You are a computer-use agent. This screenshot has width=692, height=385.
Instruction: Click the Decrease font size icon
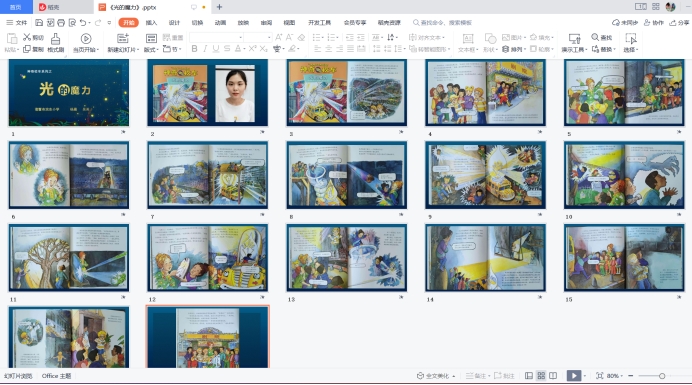[290, 38]
